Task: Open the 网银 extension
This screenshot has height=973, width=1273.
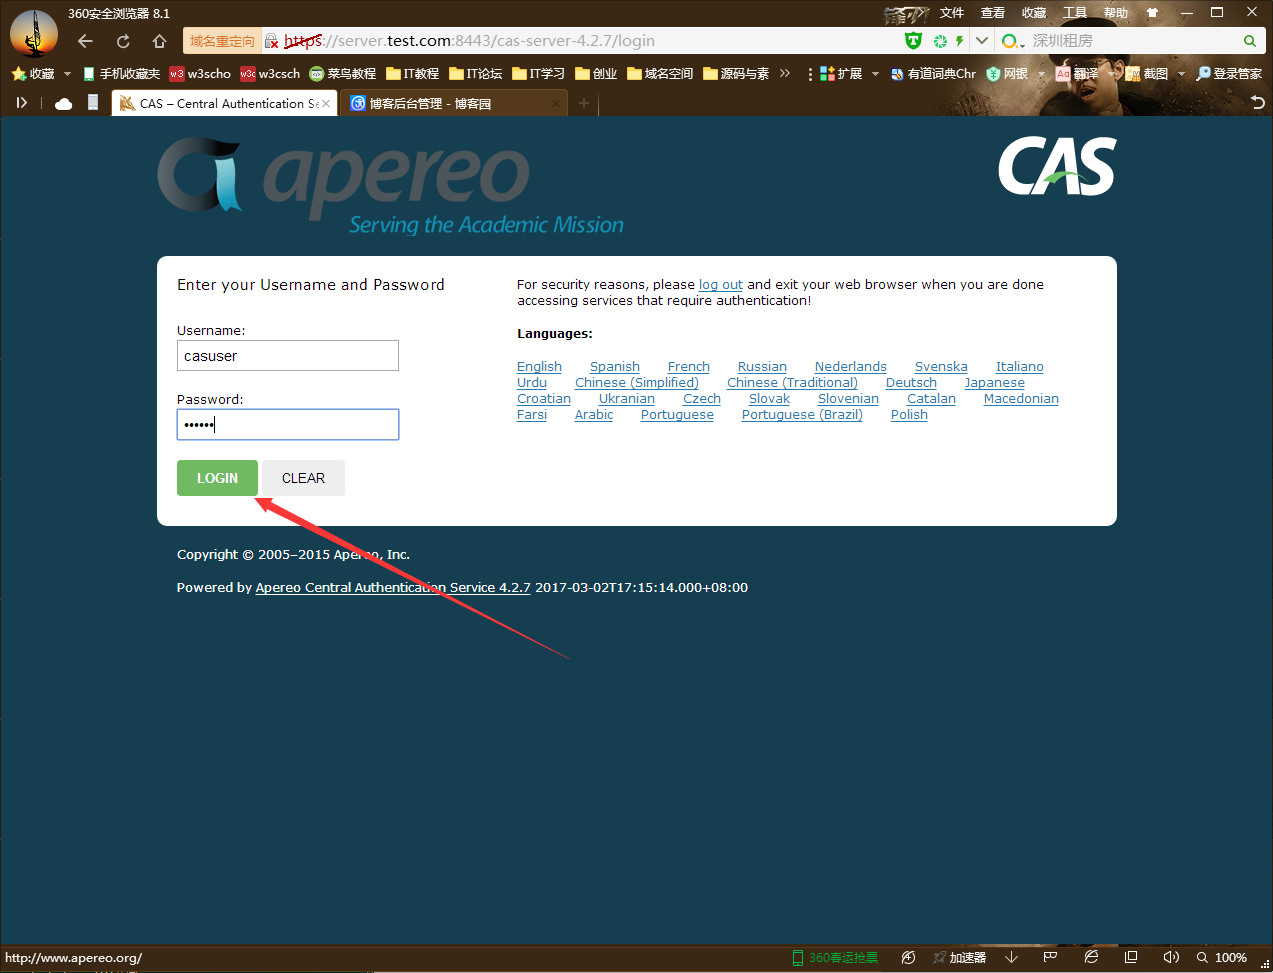Action: click(x=1007, y=74)
